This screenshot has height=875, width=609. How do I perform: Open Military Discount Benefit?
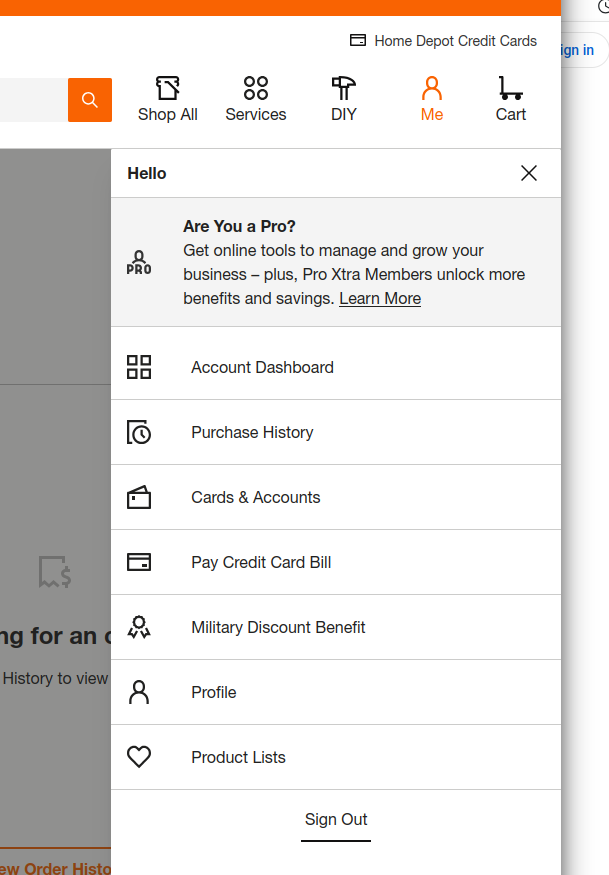point(278,627)
